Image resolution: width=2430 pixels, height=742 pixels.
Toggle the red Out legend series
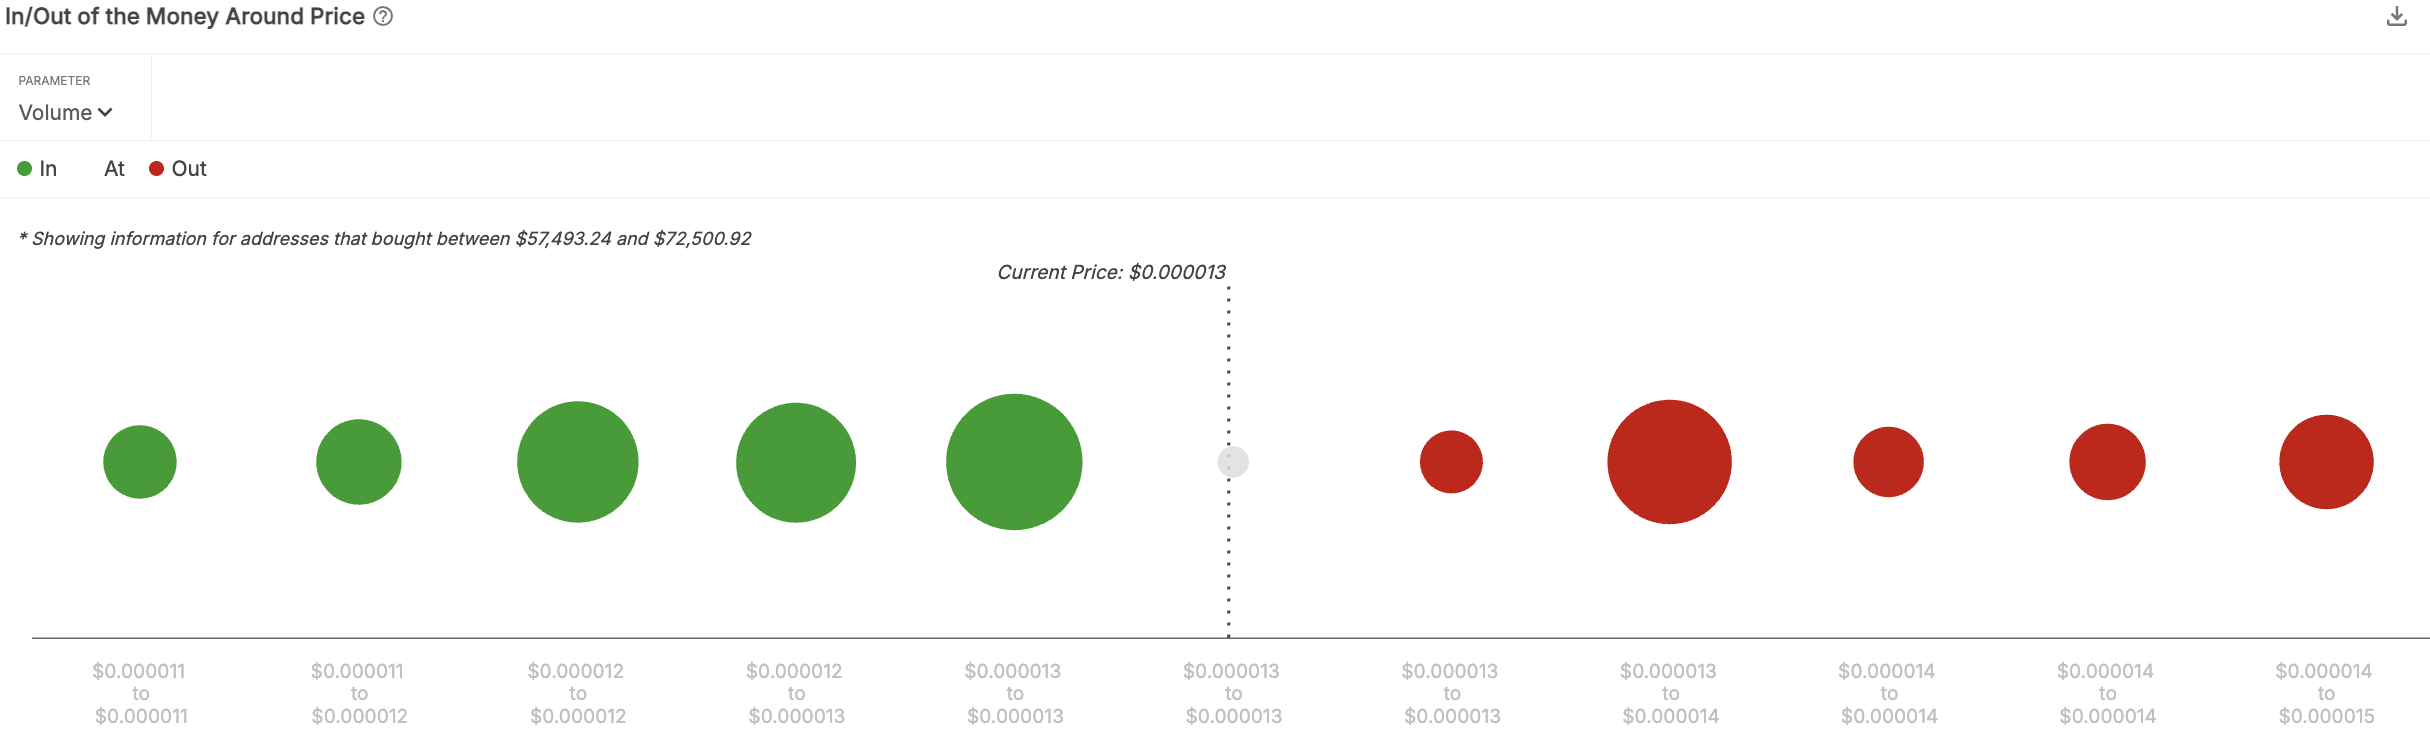pyautogui.click(x=178, y=169)
